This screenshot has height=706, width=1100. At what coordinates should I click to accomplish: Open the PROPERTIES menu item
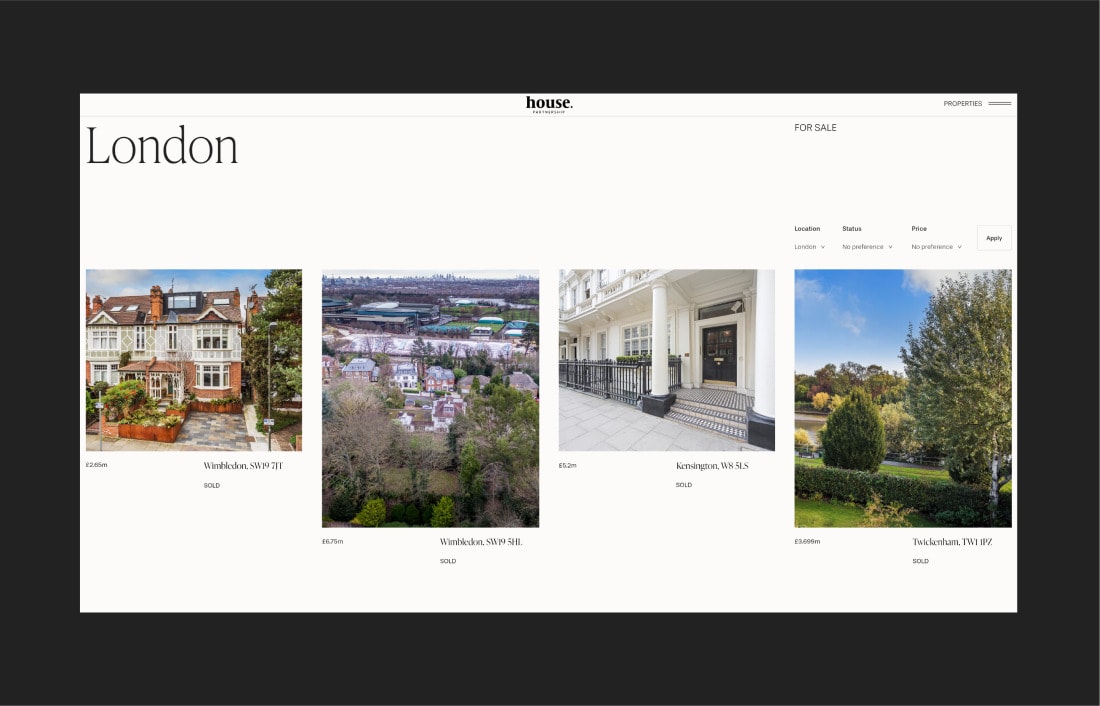[962, 104]
